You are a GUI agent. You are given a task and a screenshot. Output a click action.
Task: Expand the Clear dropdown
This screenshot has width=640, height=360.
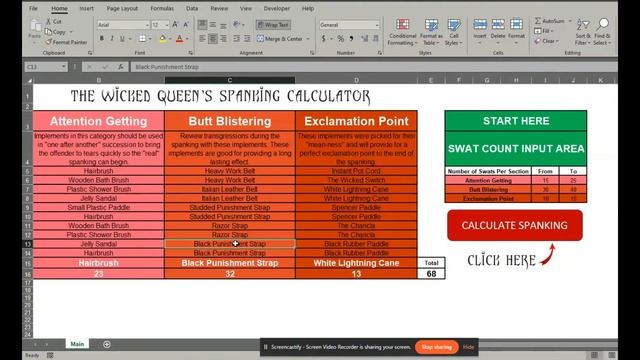[x=557, y=41]
